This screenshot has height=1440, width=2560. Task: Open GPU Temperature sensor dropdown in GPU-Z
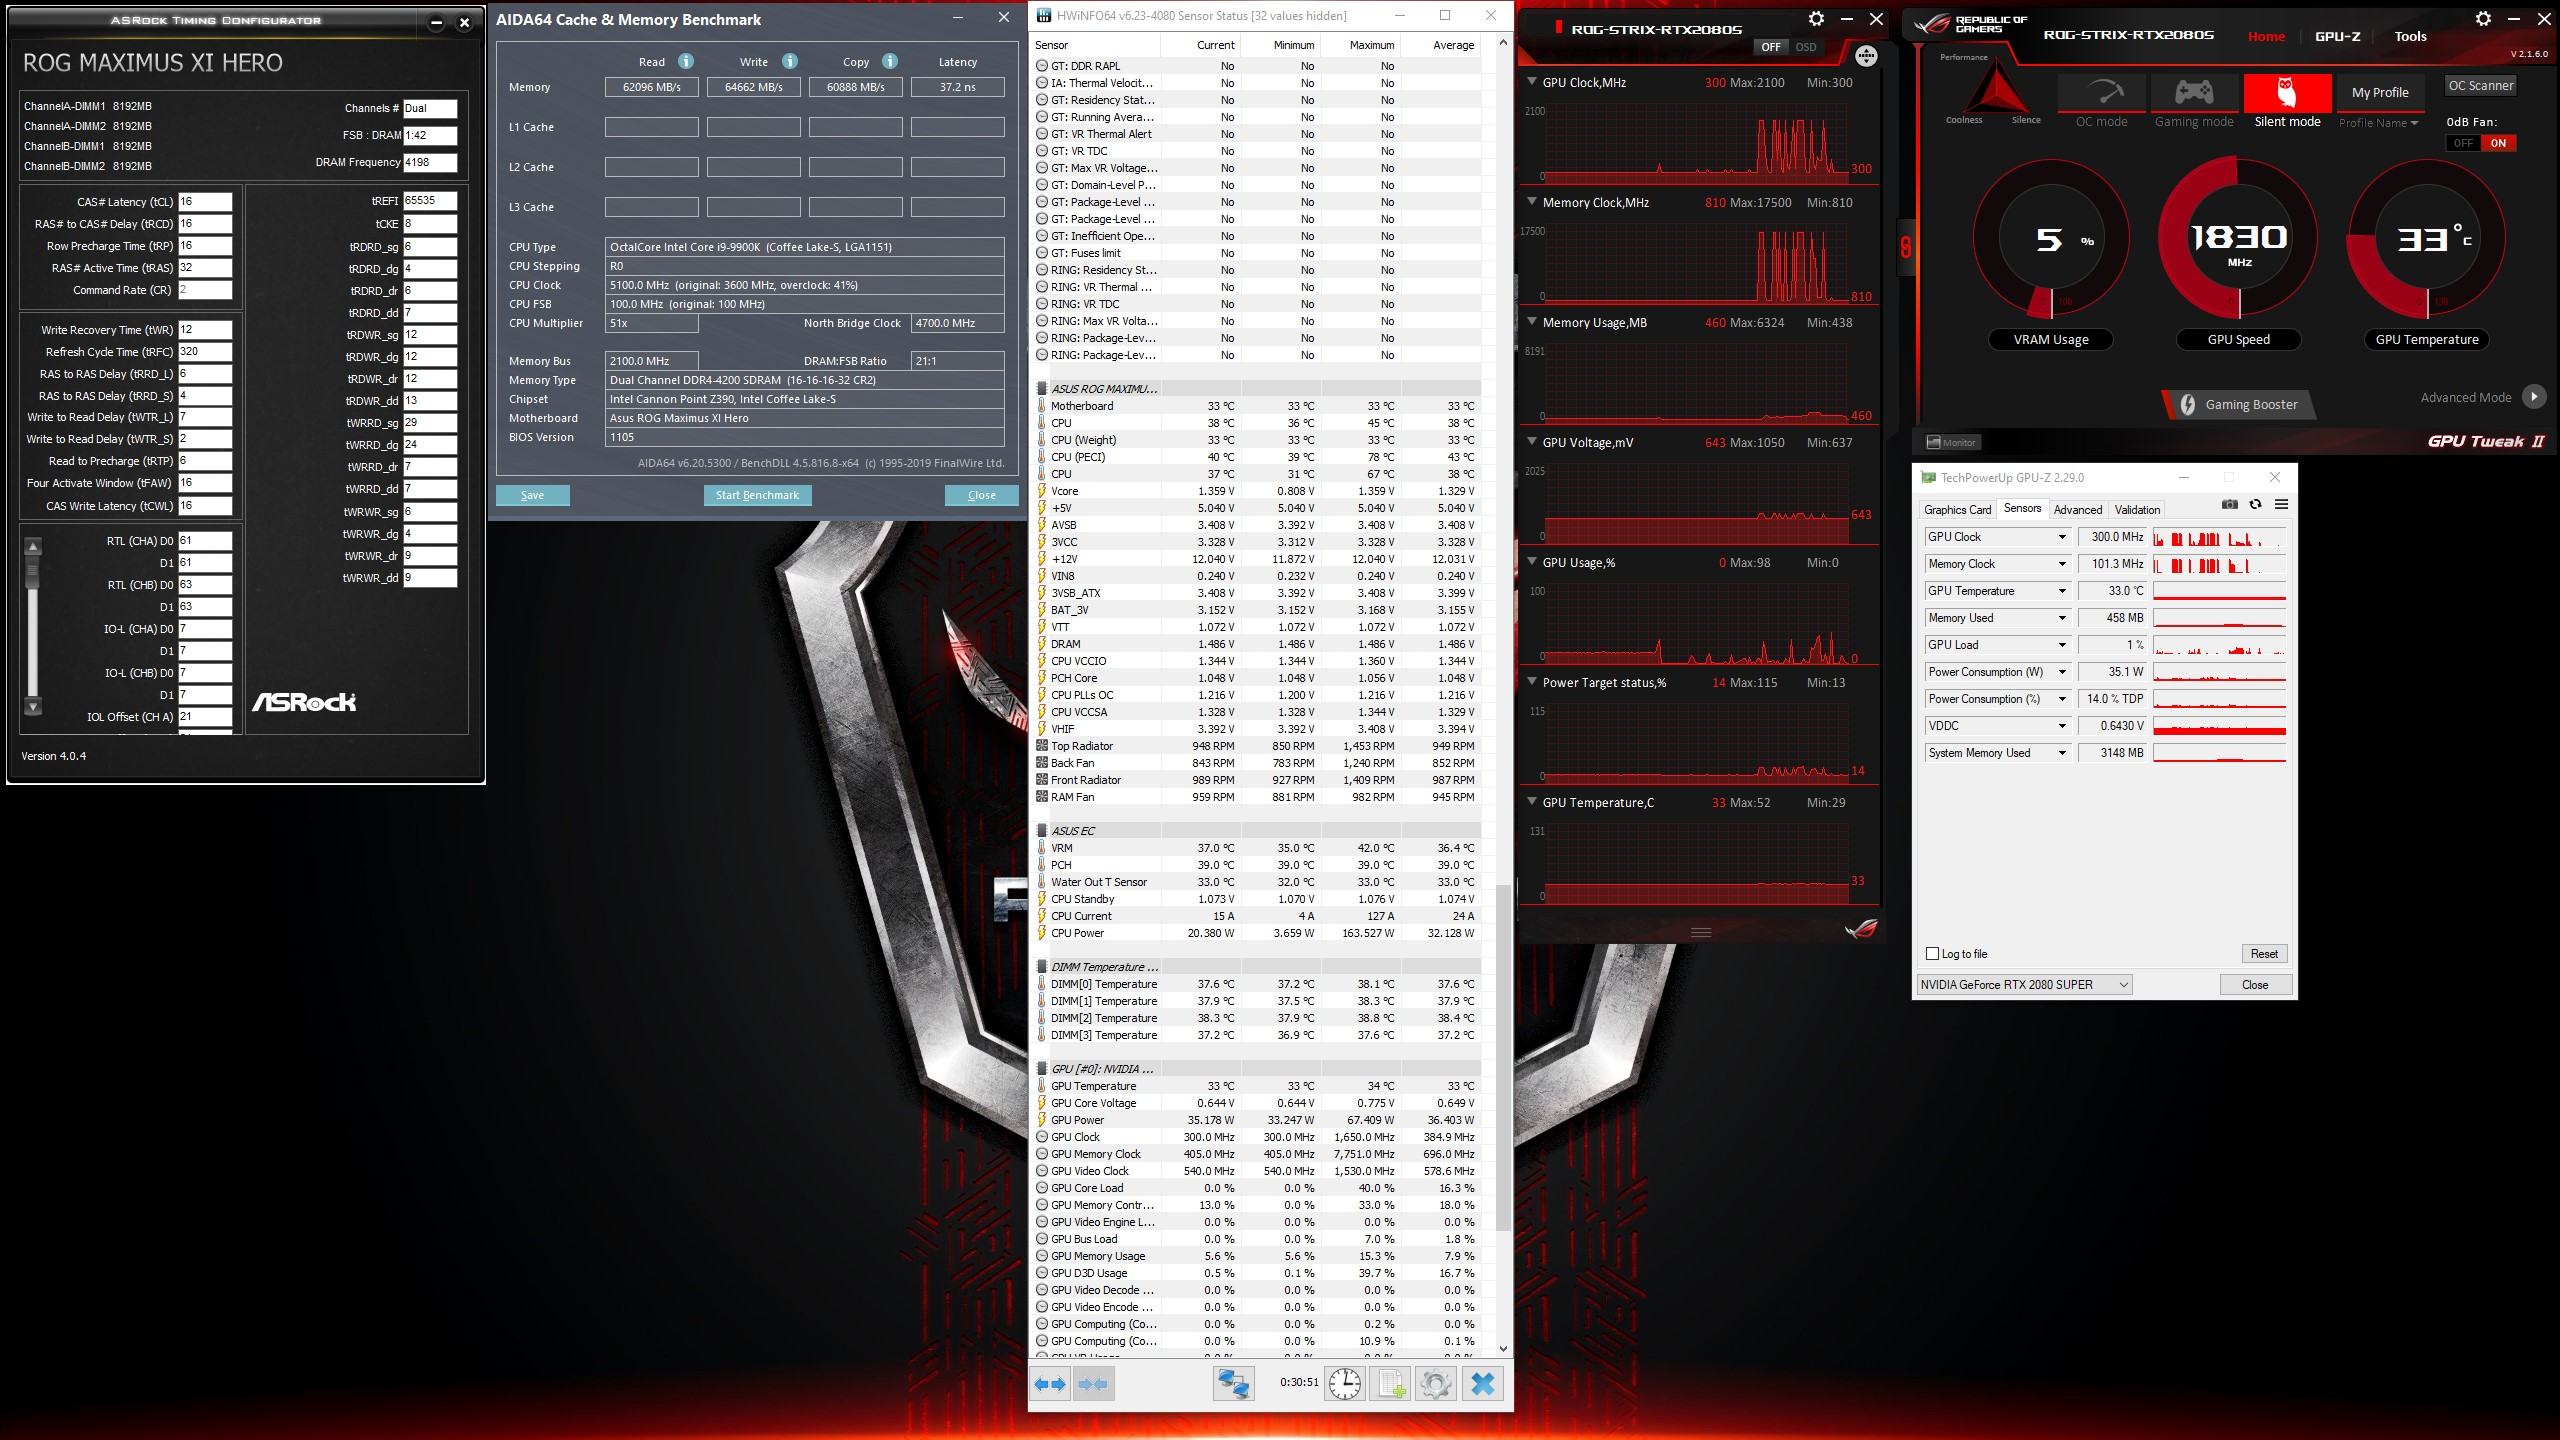tap(2061, 591)
